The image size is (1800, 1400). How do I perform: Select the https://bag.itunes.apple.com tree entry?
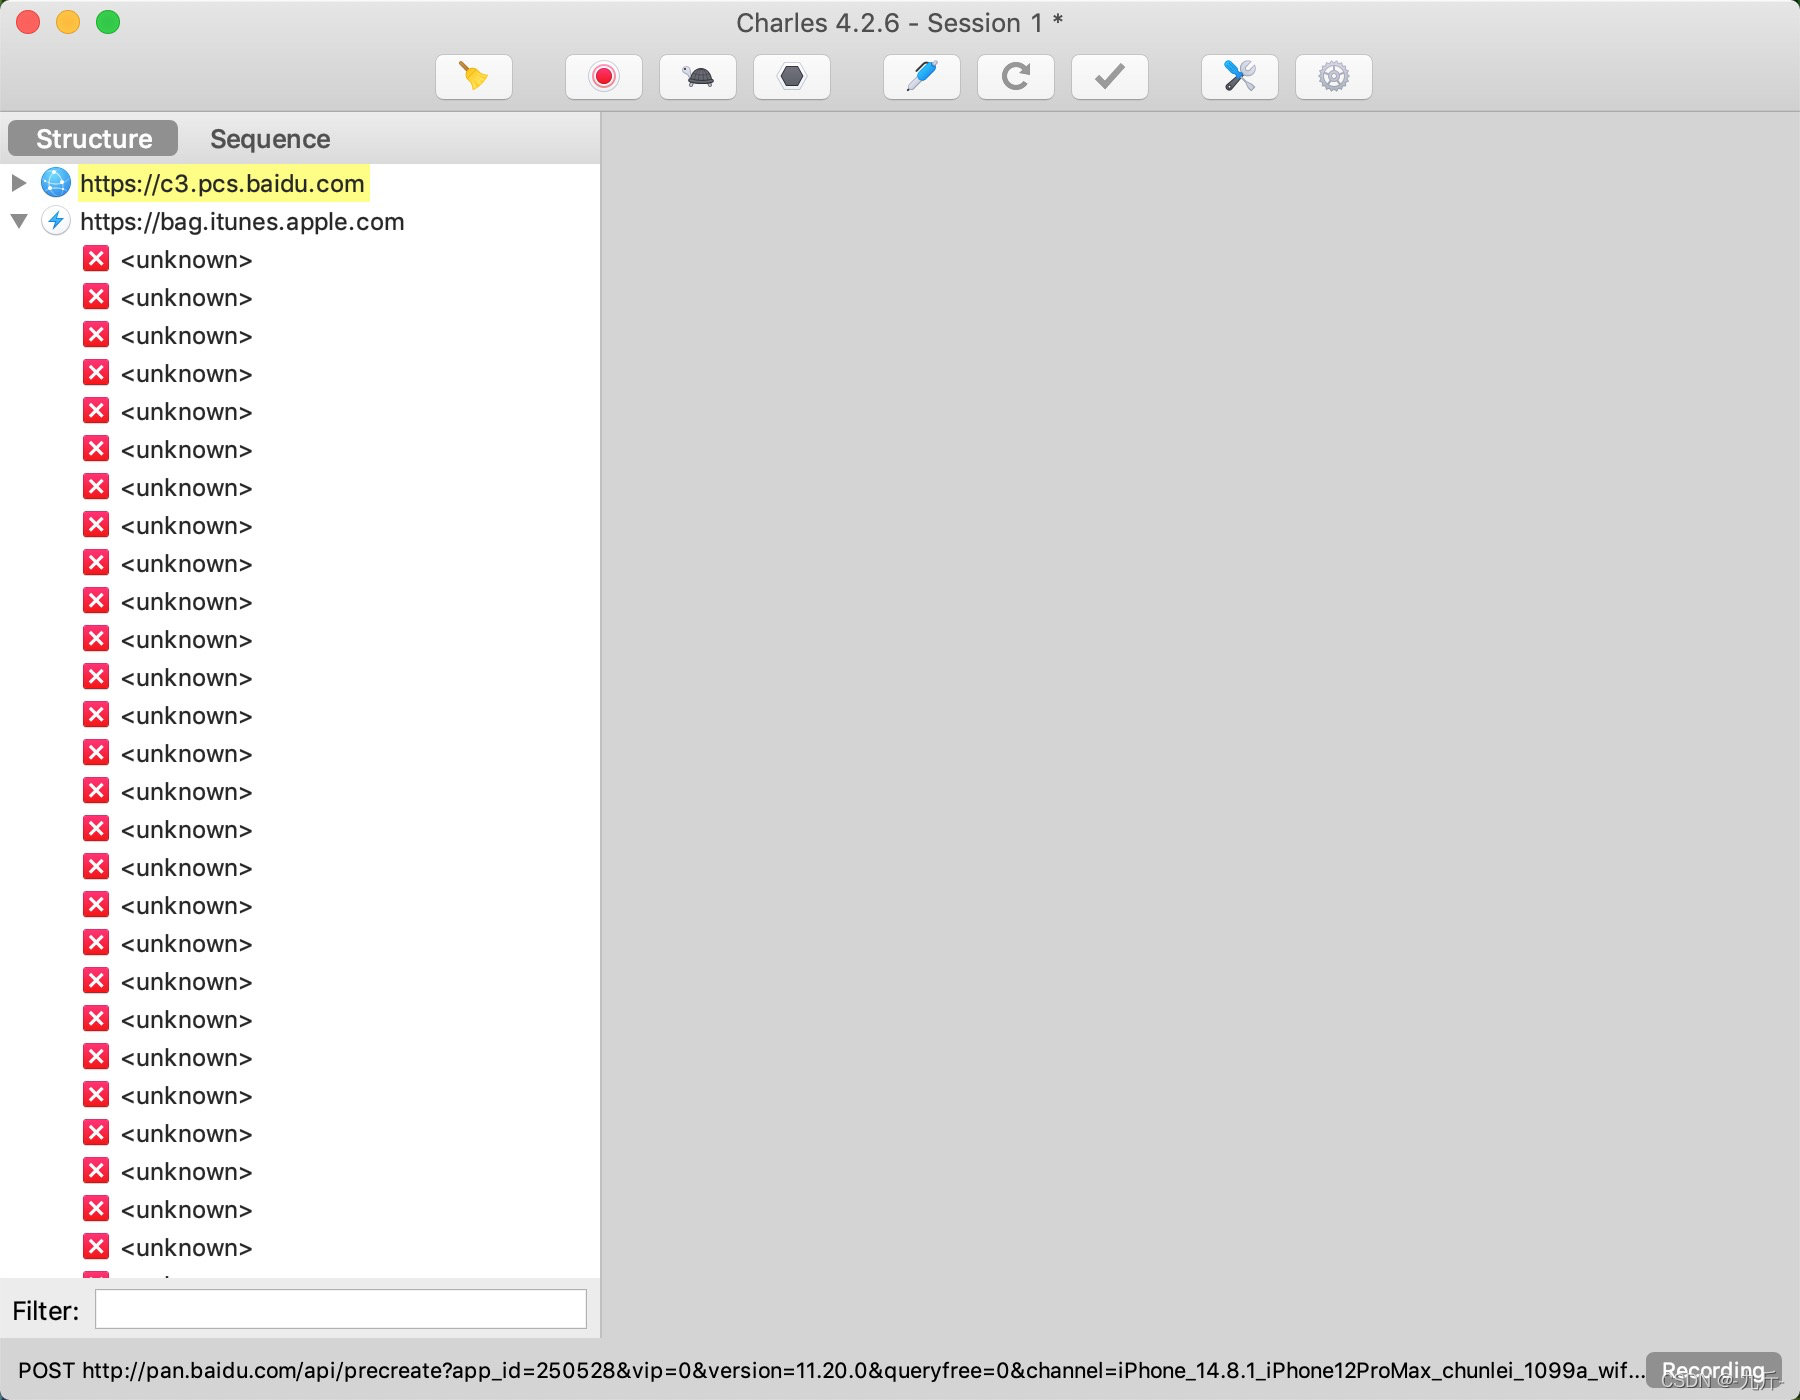tap(242, 221)
